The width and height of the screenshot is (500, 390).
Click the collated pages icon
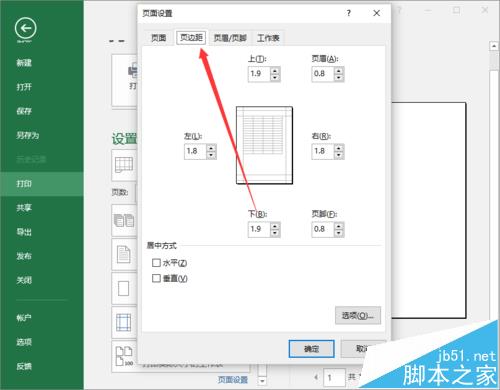click(x=124, y=221)
